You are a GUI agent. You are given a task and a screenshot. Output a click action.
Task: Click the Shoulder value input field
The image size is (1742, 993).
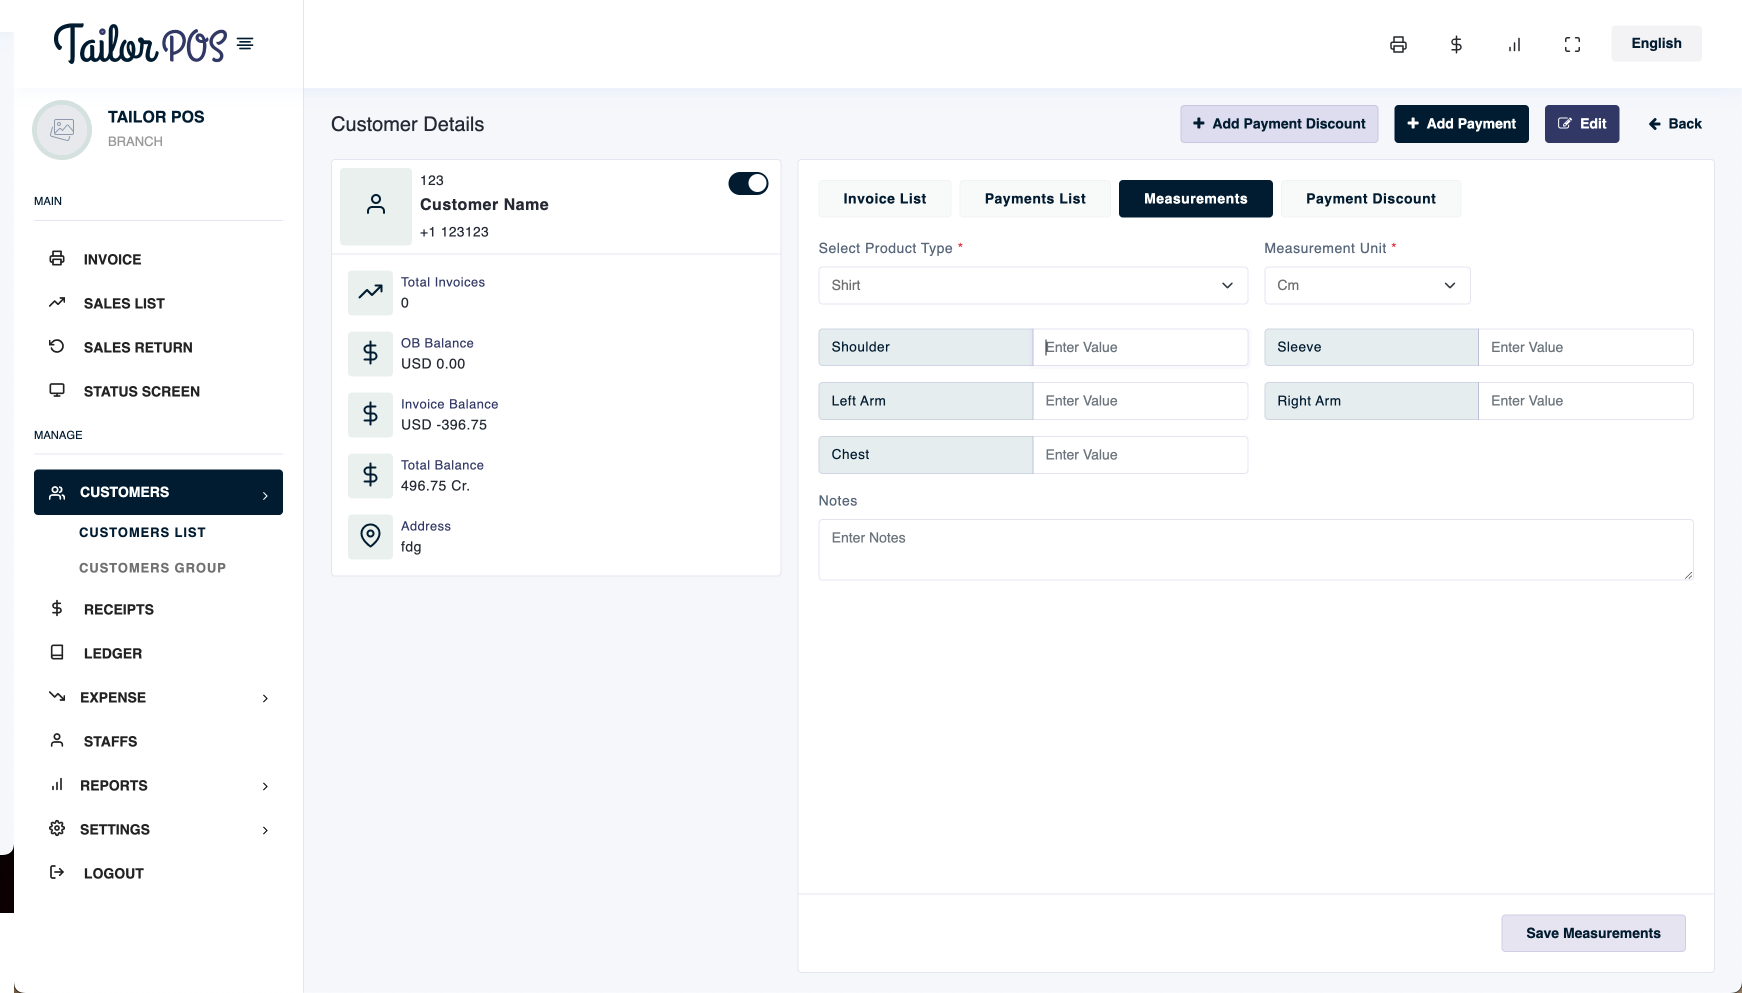click(x=1140, y=347)
